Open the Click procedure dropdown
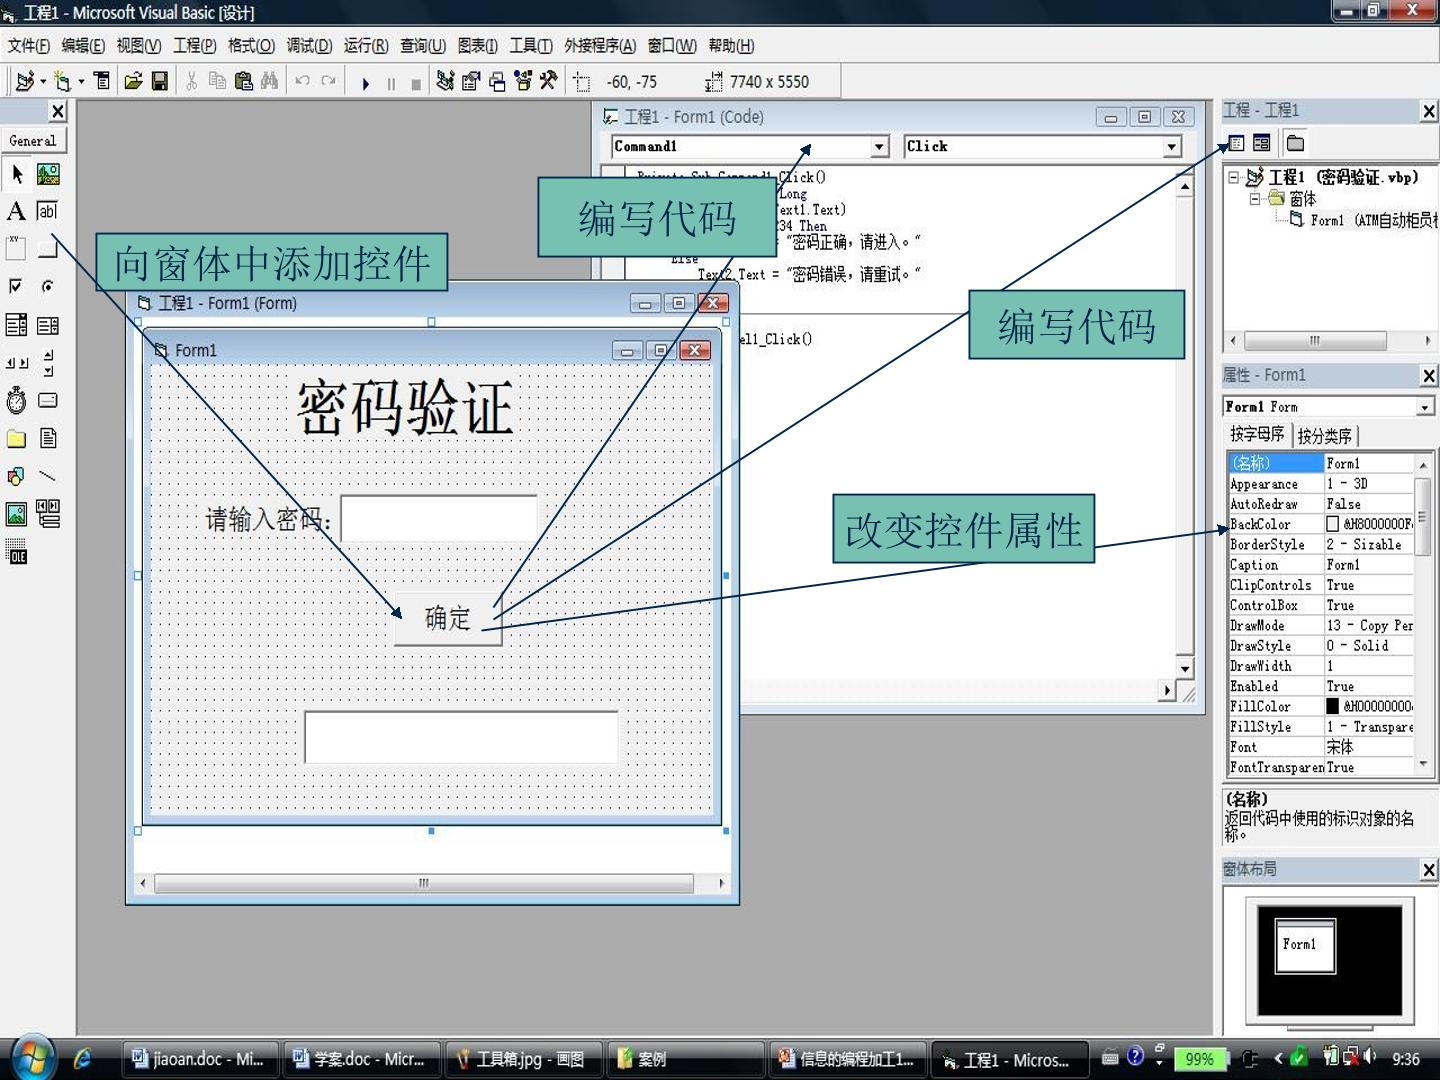The width and height of the screenshot is (1440, 1080). coord(1171,147)
